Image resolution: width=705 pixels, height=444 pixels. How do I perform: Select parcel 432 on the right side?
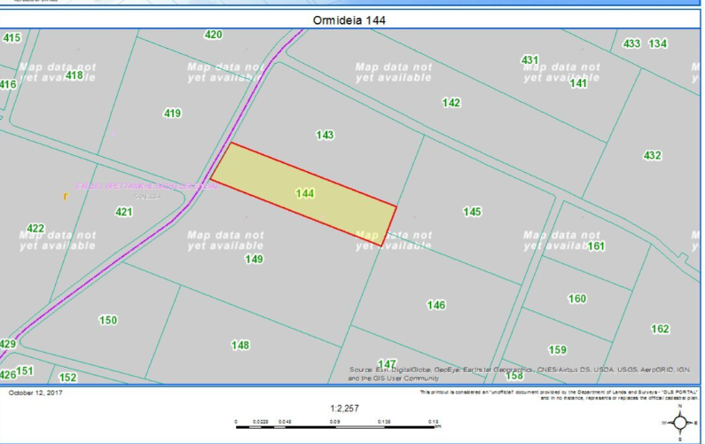(652, 156)
